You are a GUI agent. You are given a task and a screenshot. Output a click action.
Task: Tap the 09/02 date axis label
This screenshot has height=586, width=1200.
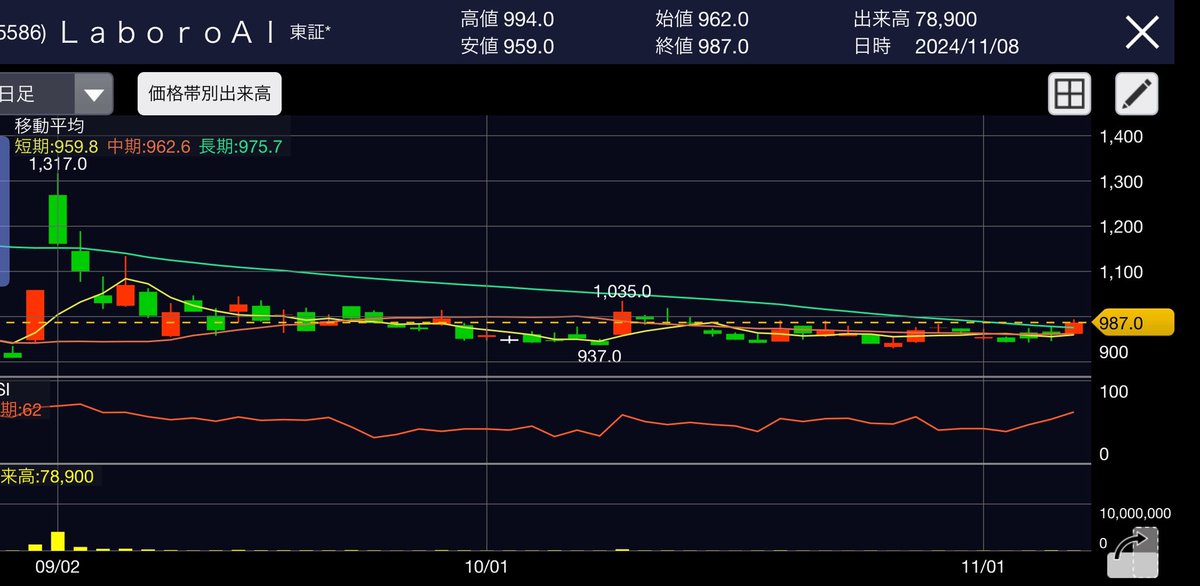[57, 566]
